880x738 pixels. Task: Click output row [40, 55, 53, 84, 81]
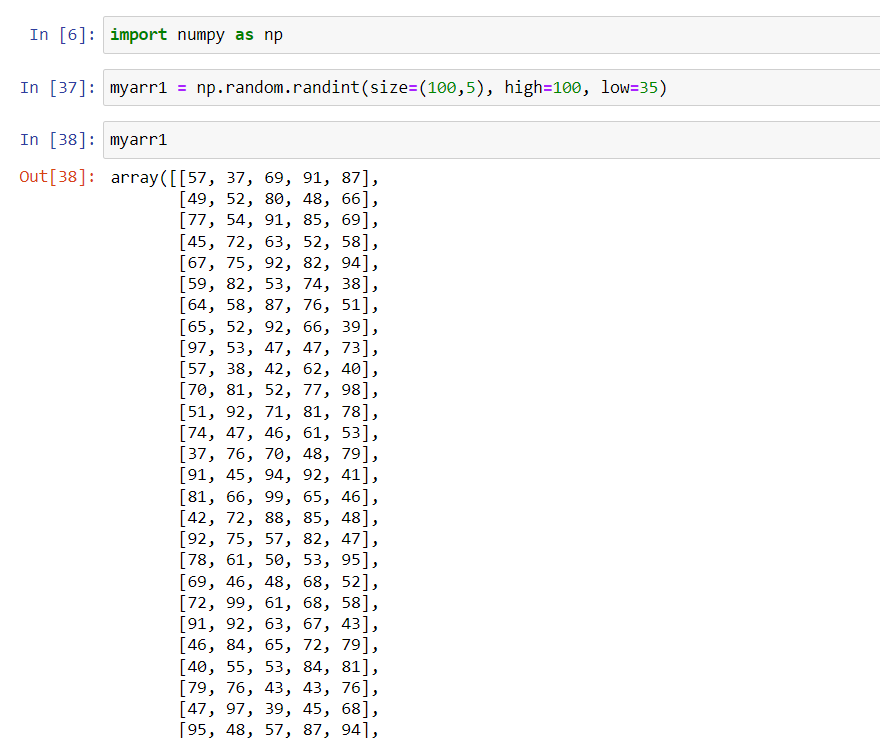tap(278, 667)
